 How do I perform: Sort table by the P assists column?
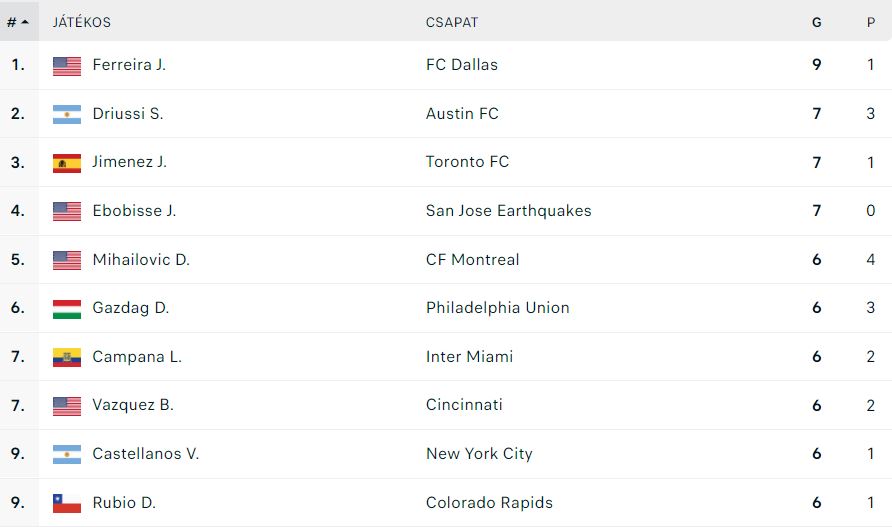(871, 22)
